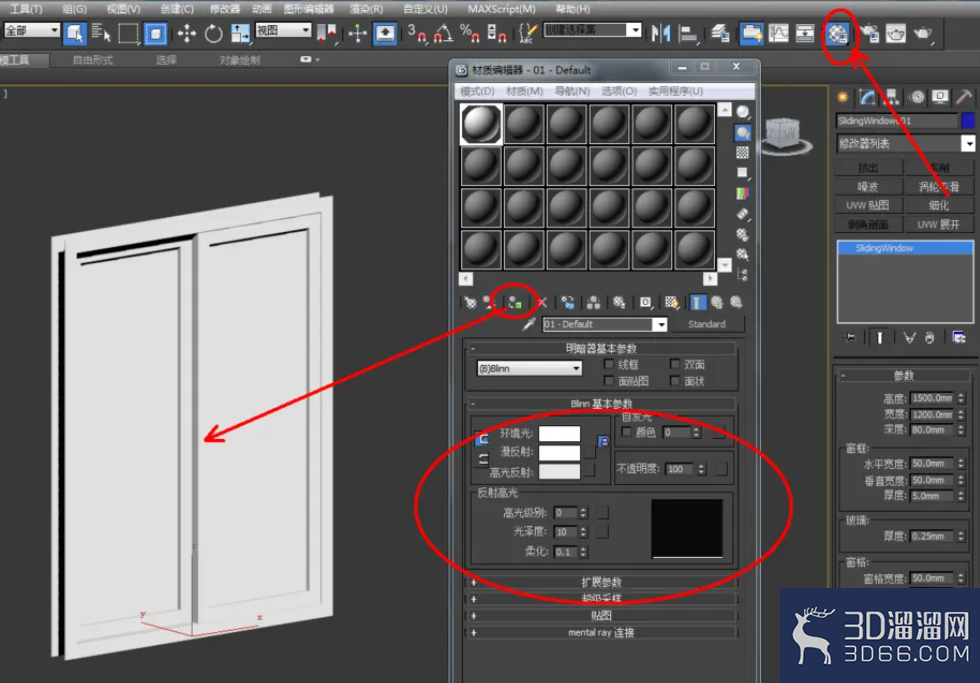
Task: Click the 噪波 modifier button
Action: [868, 187]
